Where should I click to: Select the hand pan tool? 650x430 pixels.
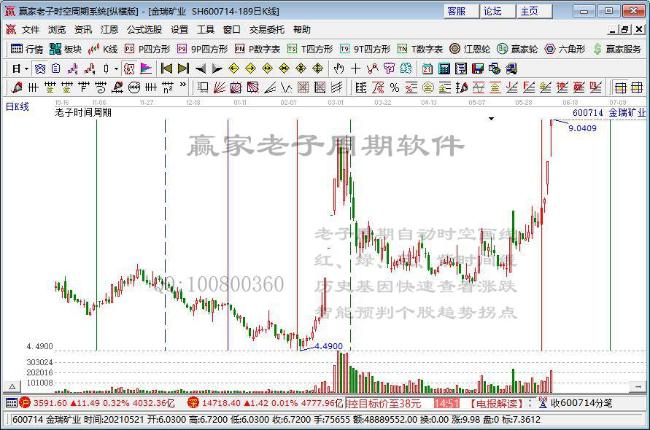point(339,68)
